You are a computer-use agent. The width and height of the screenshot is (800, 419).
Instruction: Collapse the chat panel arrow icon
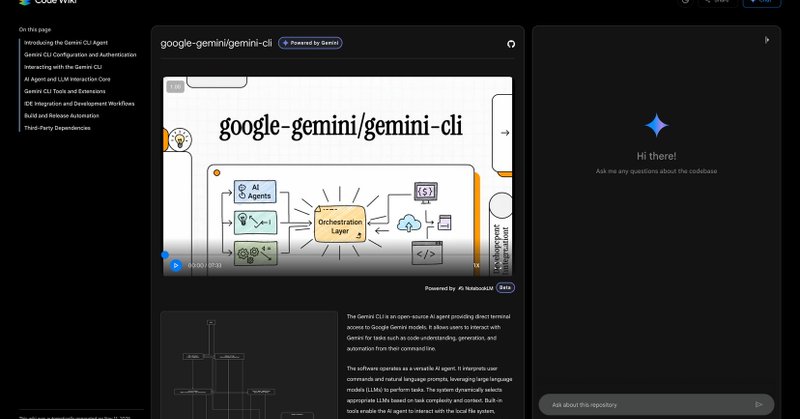click(x=767, y=40)
